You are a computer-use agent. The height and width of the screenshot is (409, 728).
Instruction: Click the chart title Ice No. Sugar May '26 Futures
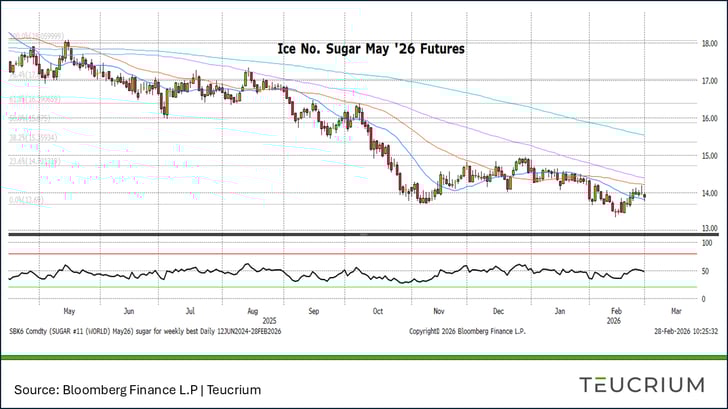pyautogui.click(x=370, y=48)
